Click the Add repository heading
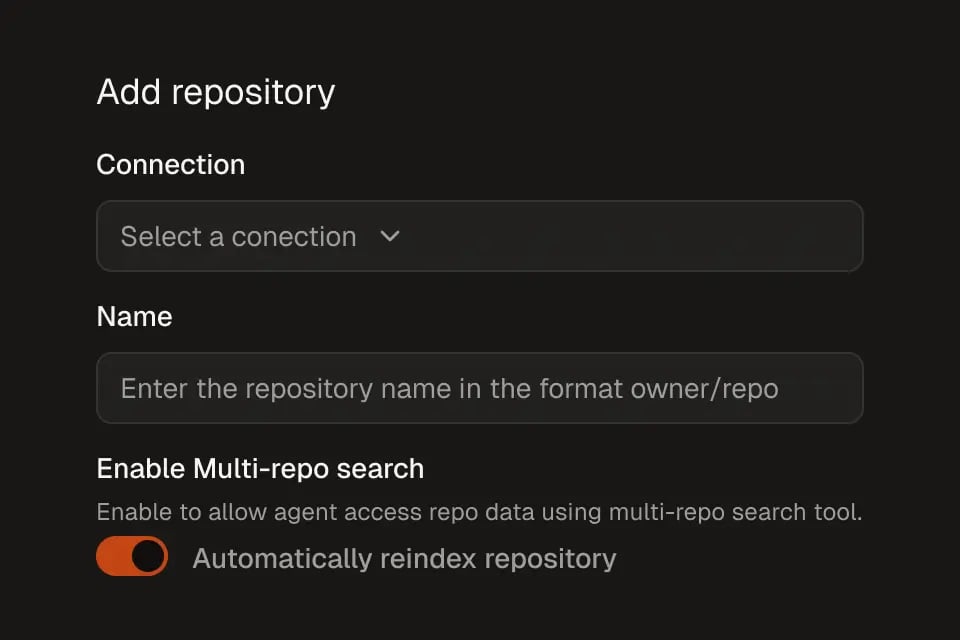960x640 pixels. [x=215, y=92]
